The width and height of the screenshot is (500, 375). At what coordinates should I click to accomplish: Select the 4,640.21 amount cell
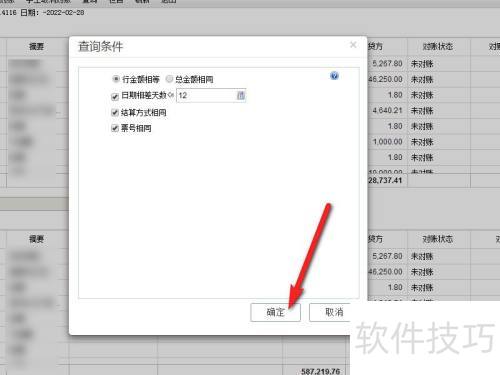tap(387, 111)
